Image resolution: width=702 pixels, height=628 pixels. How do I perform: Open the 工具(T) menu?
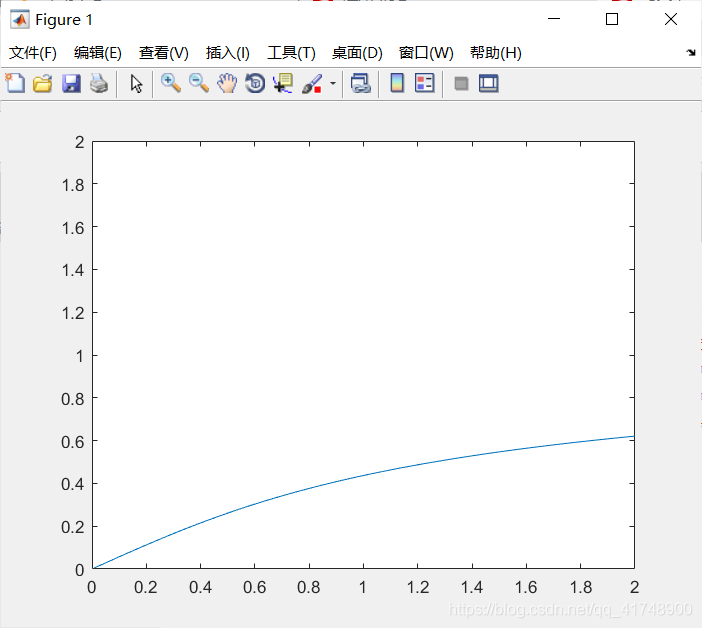pyautogui.click(x=291, y=53)
